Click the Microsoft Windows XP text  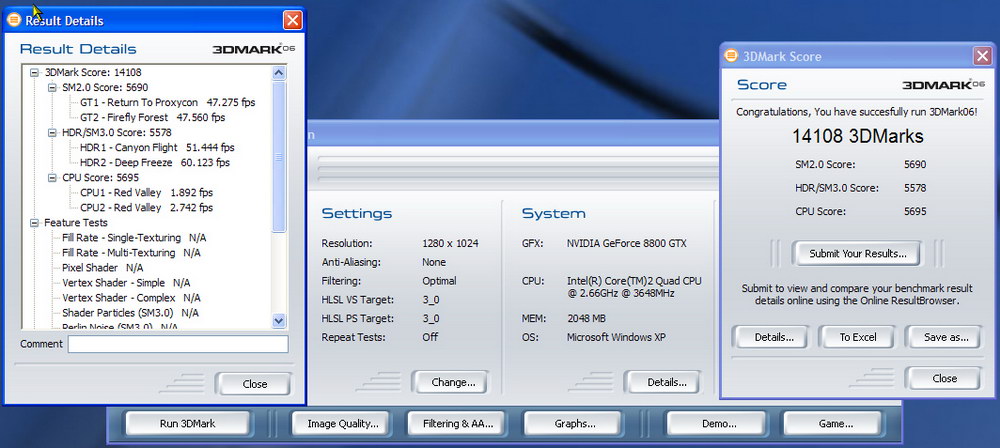(616, 337)
